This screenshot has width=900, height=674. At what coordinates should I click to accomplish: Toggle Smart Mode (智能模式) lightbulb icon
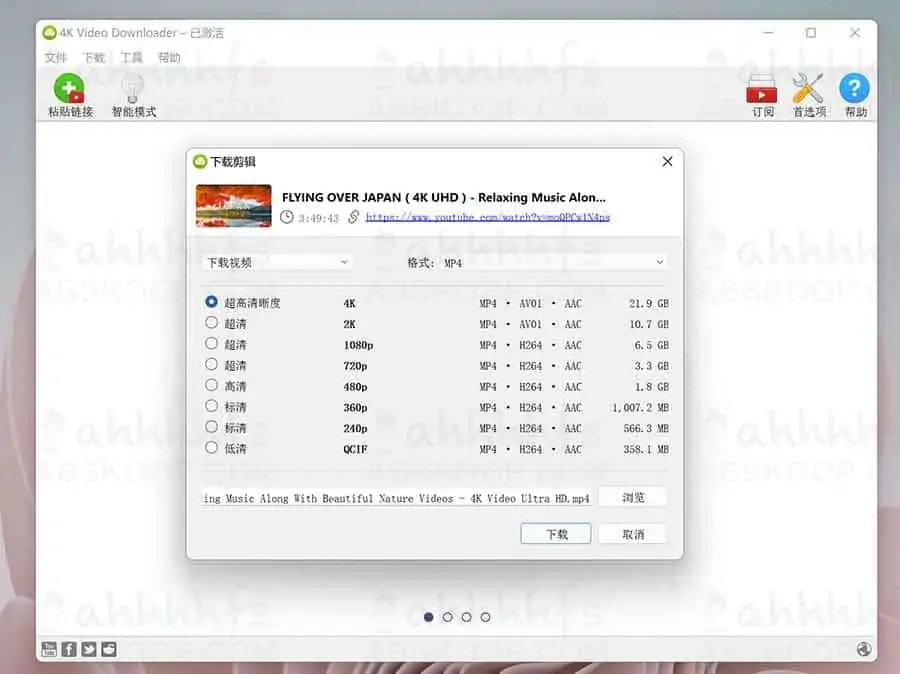coord(133,88)
